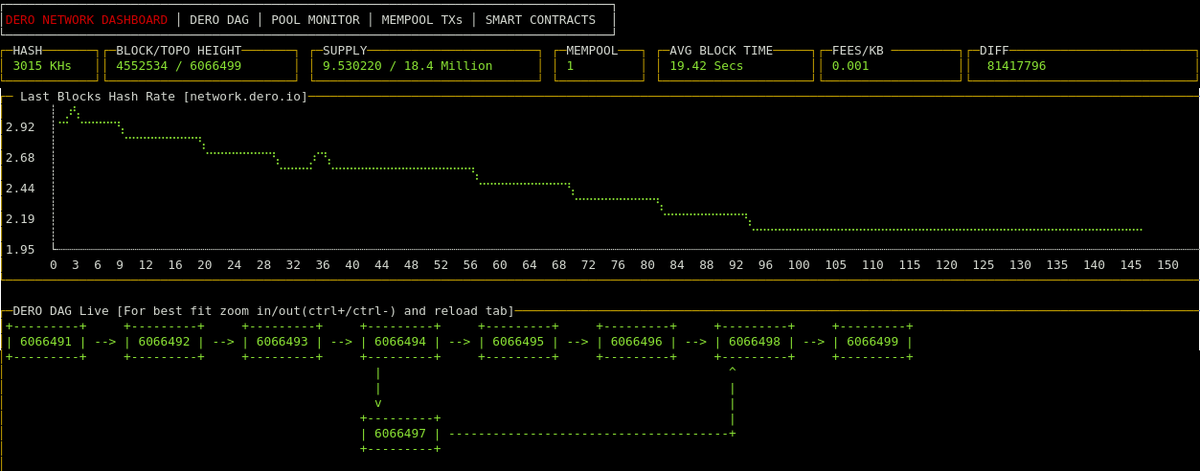The width and height of the screenshot is (1200, 471).
Task: Click the FEES/KB box label
Action: (x=856, y=50)
